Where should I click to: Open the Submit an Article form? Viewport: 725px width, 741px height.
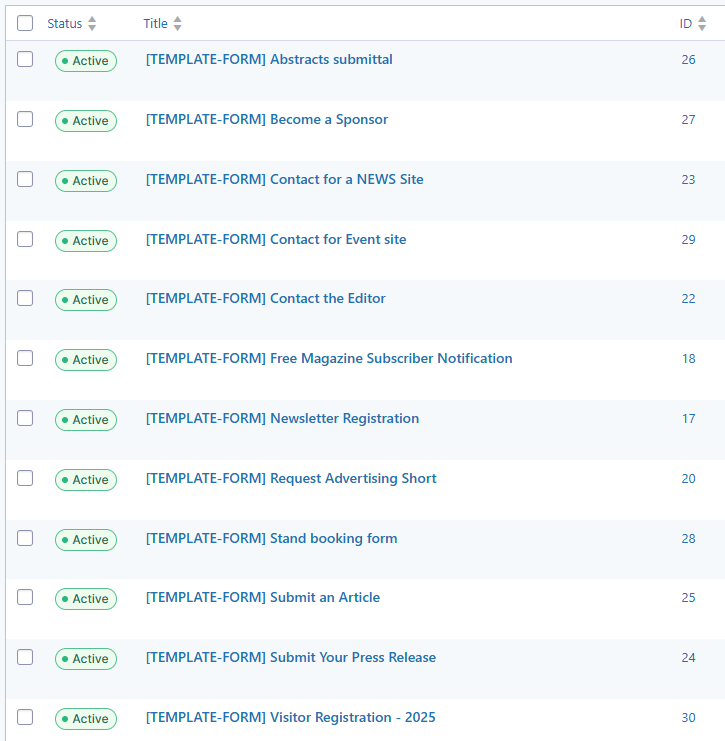(x=263, y=598)
